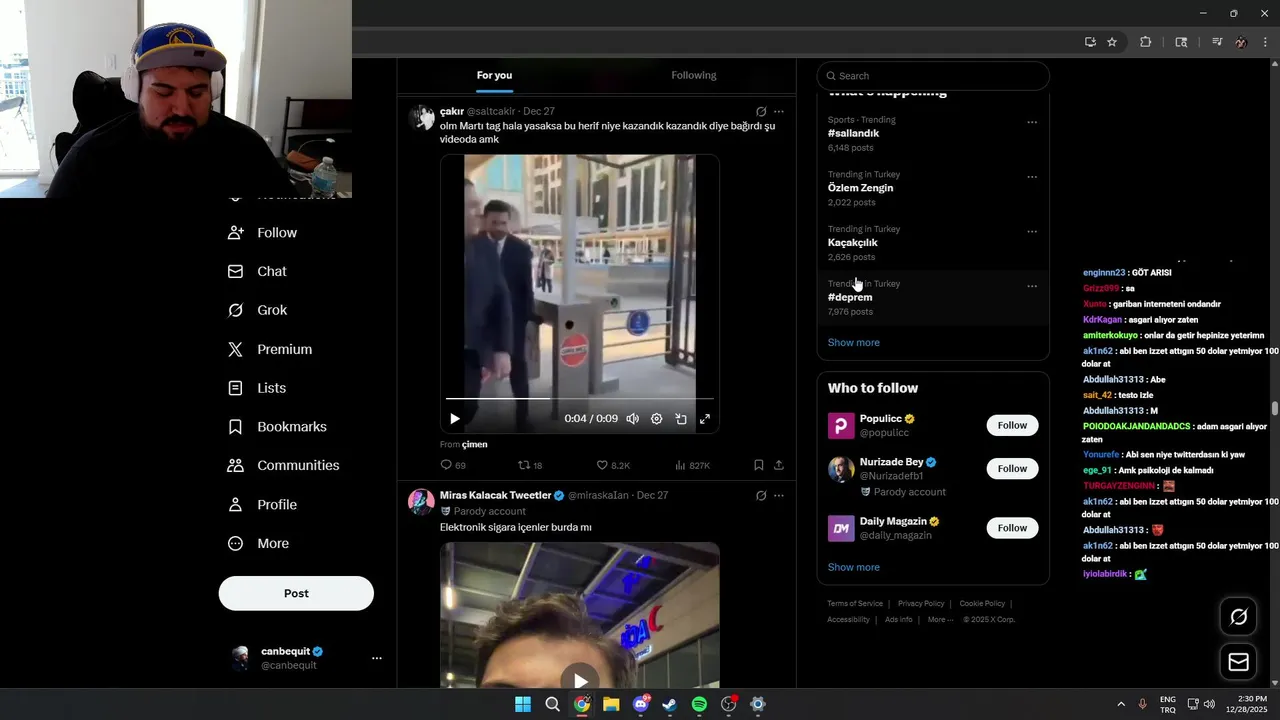Viewport: 1280px width, 720px height.
Task: Click Chrome install app icon in address bar
Action: 1090,42
